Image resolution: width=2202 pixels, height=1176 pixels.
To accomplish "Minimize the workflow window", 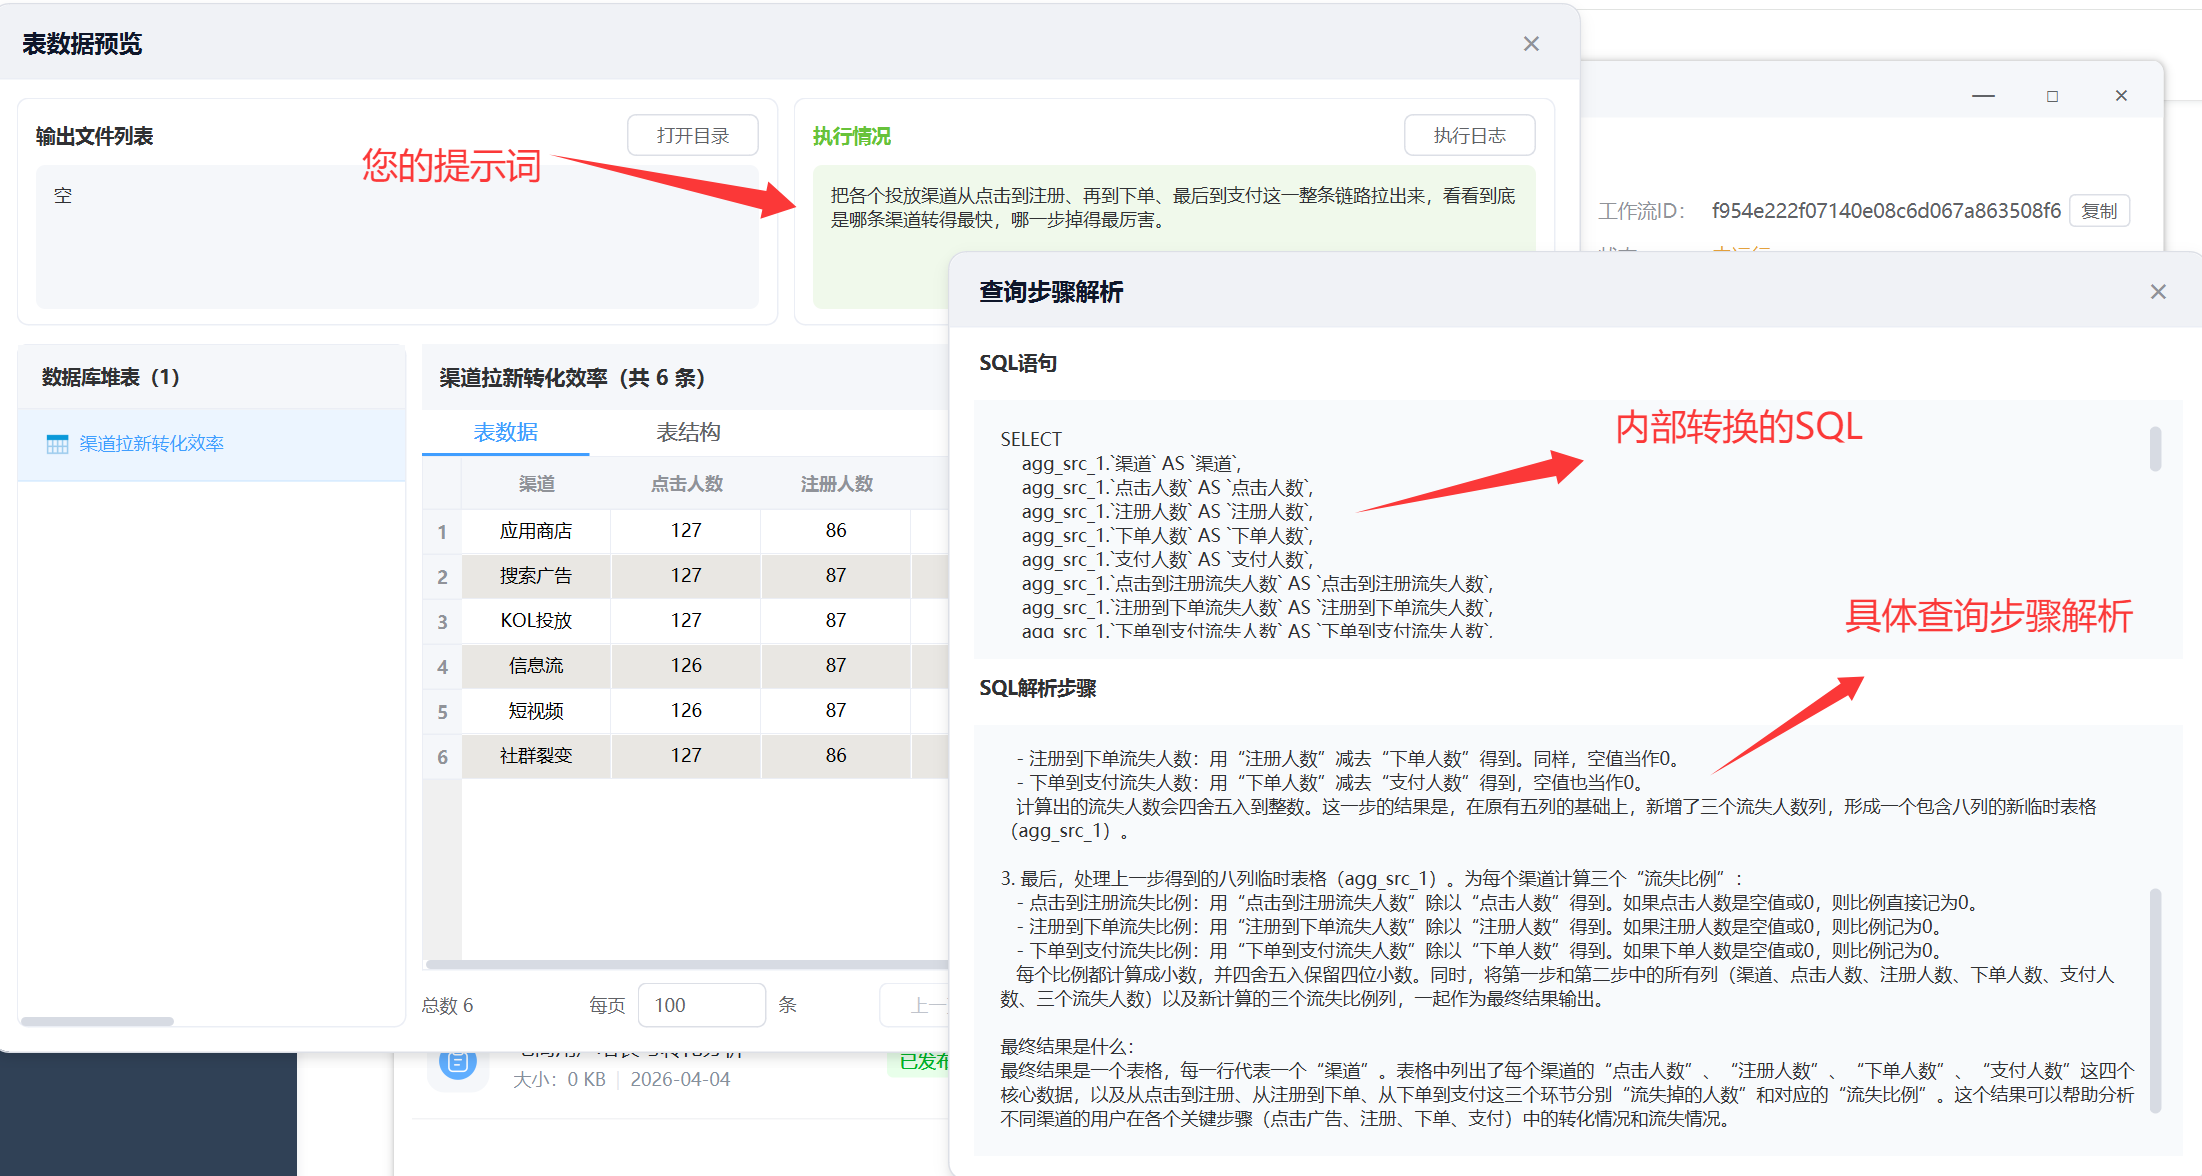I will point(1982,96).
